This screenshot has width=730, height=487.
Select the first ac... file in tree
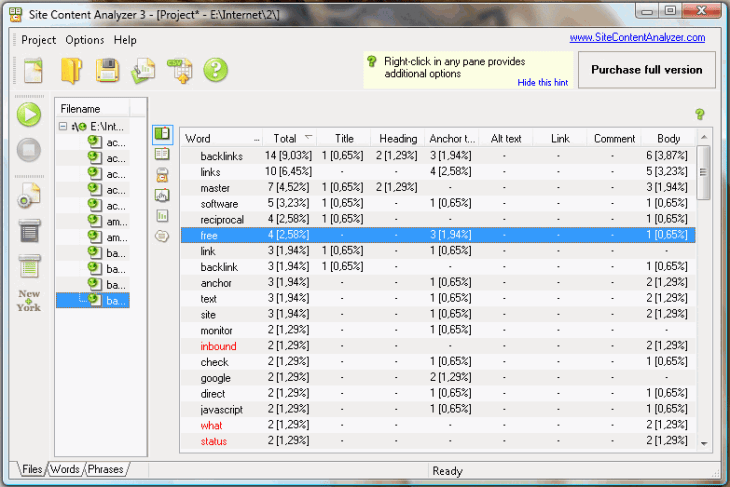tap(107, 142)
